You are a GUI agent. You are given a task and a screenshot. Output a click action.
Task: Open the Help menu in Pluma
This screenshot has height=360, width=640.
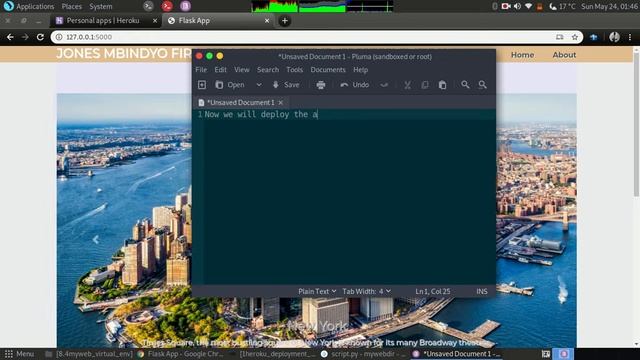point(360,70)
